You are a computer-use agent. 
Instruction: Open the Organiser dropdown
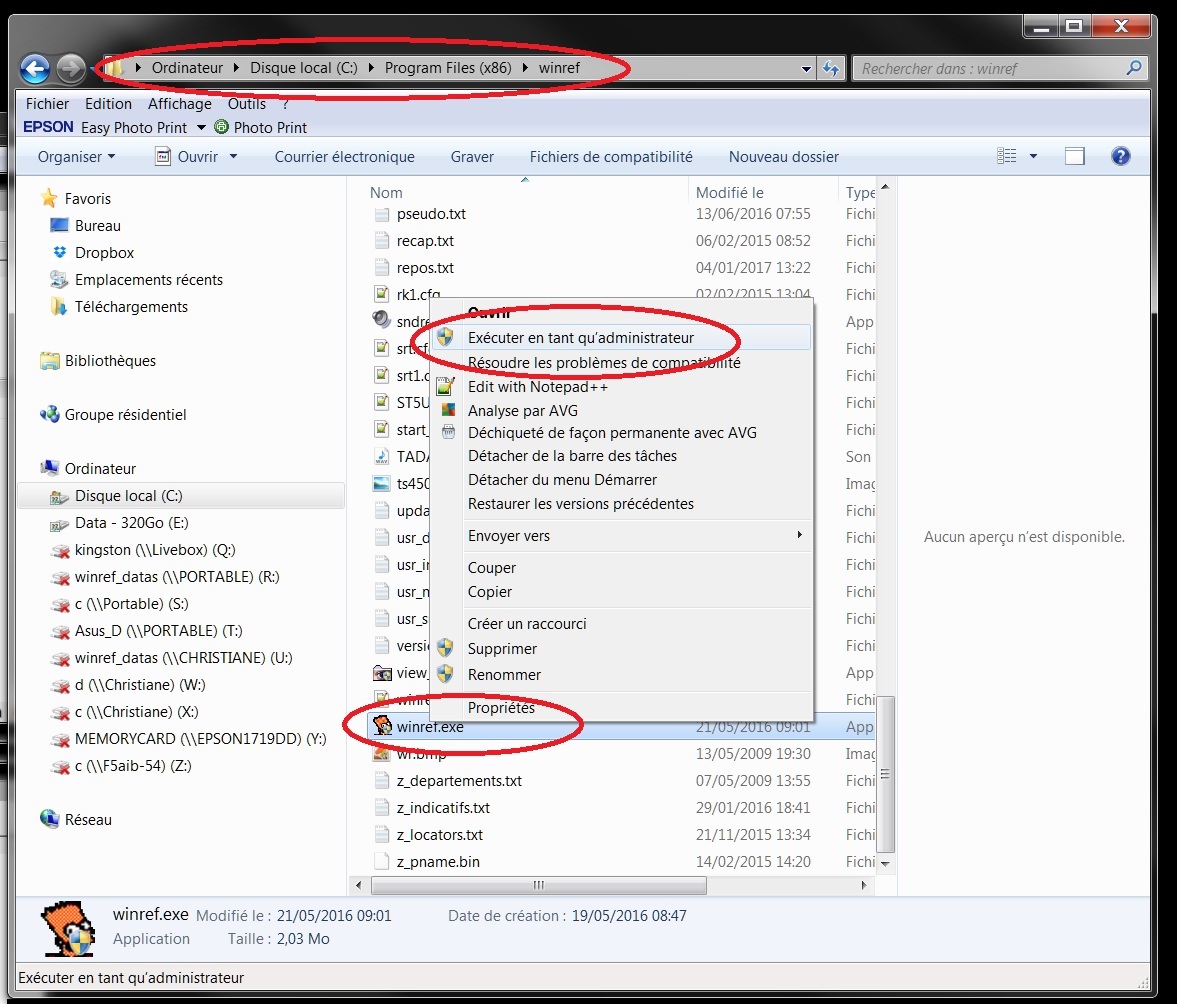click(77, 156)
